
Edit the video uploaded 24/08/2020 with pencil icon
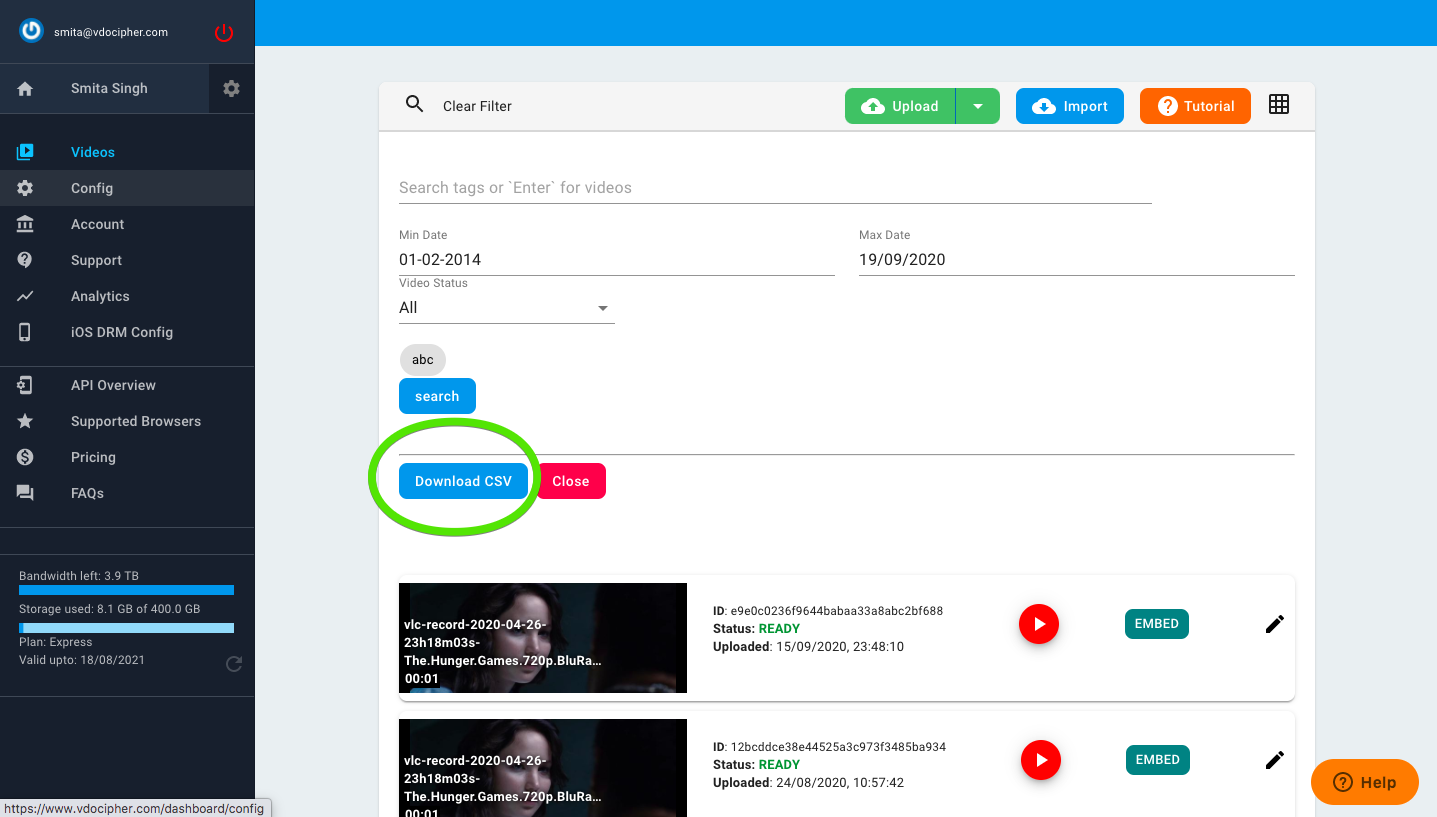tap(1275, 760)
